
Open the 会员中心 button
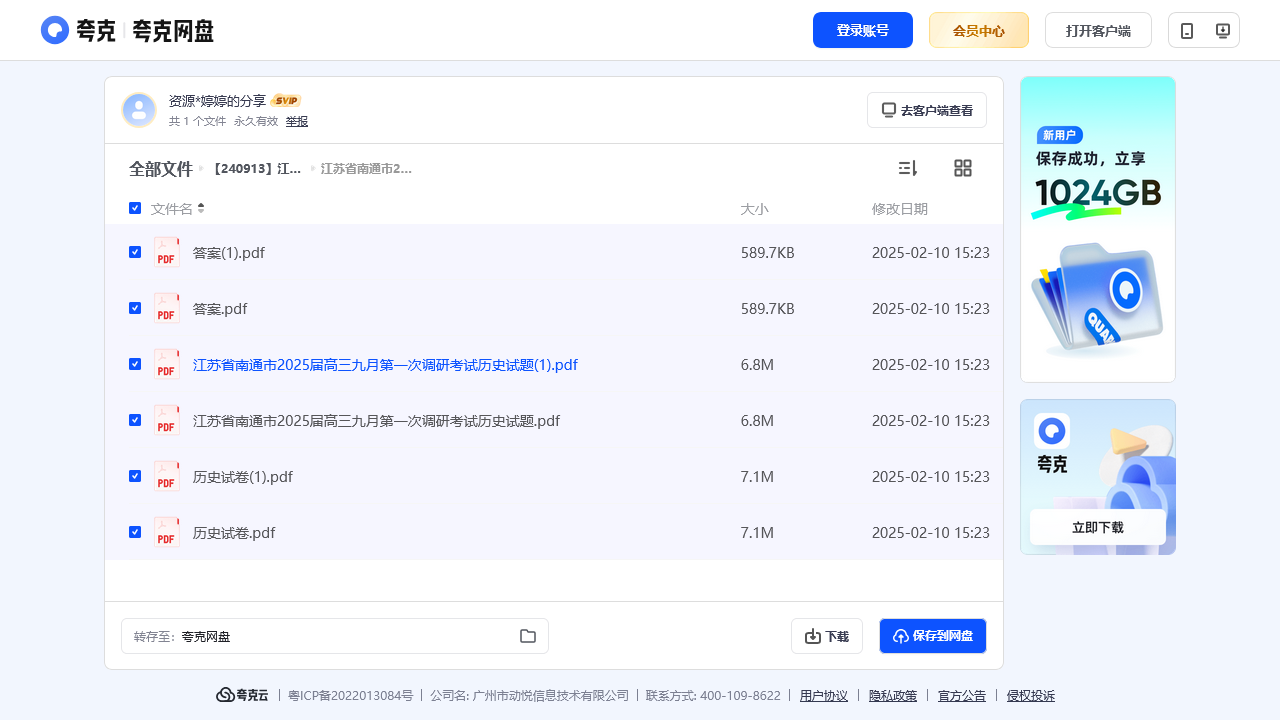click(979, 30)
